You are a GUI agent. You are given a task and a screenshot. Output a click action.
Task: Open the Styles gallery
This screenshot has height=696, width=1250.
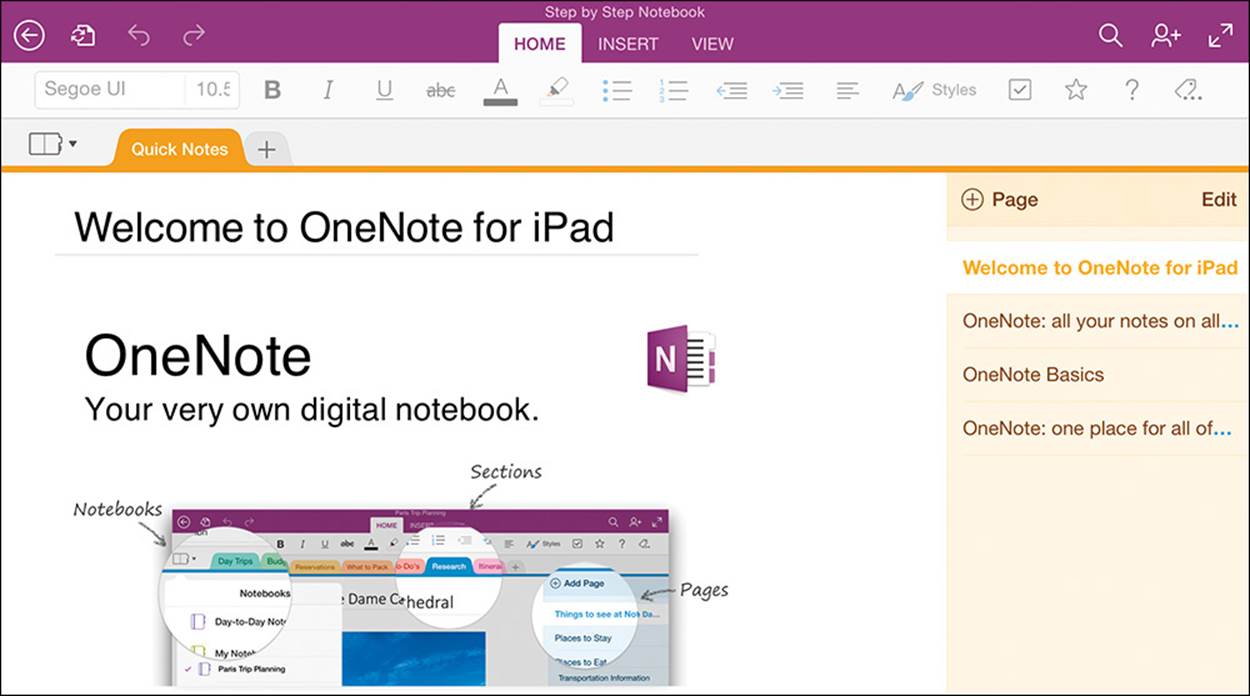(x=934, y=90)
